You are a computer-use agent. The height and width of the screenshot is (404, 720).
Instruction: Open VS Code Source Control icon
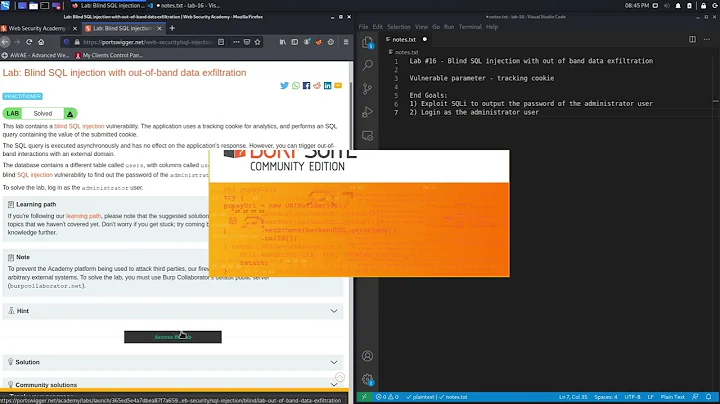coord(367,89)
